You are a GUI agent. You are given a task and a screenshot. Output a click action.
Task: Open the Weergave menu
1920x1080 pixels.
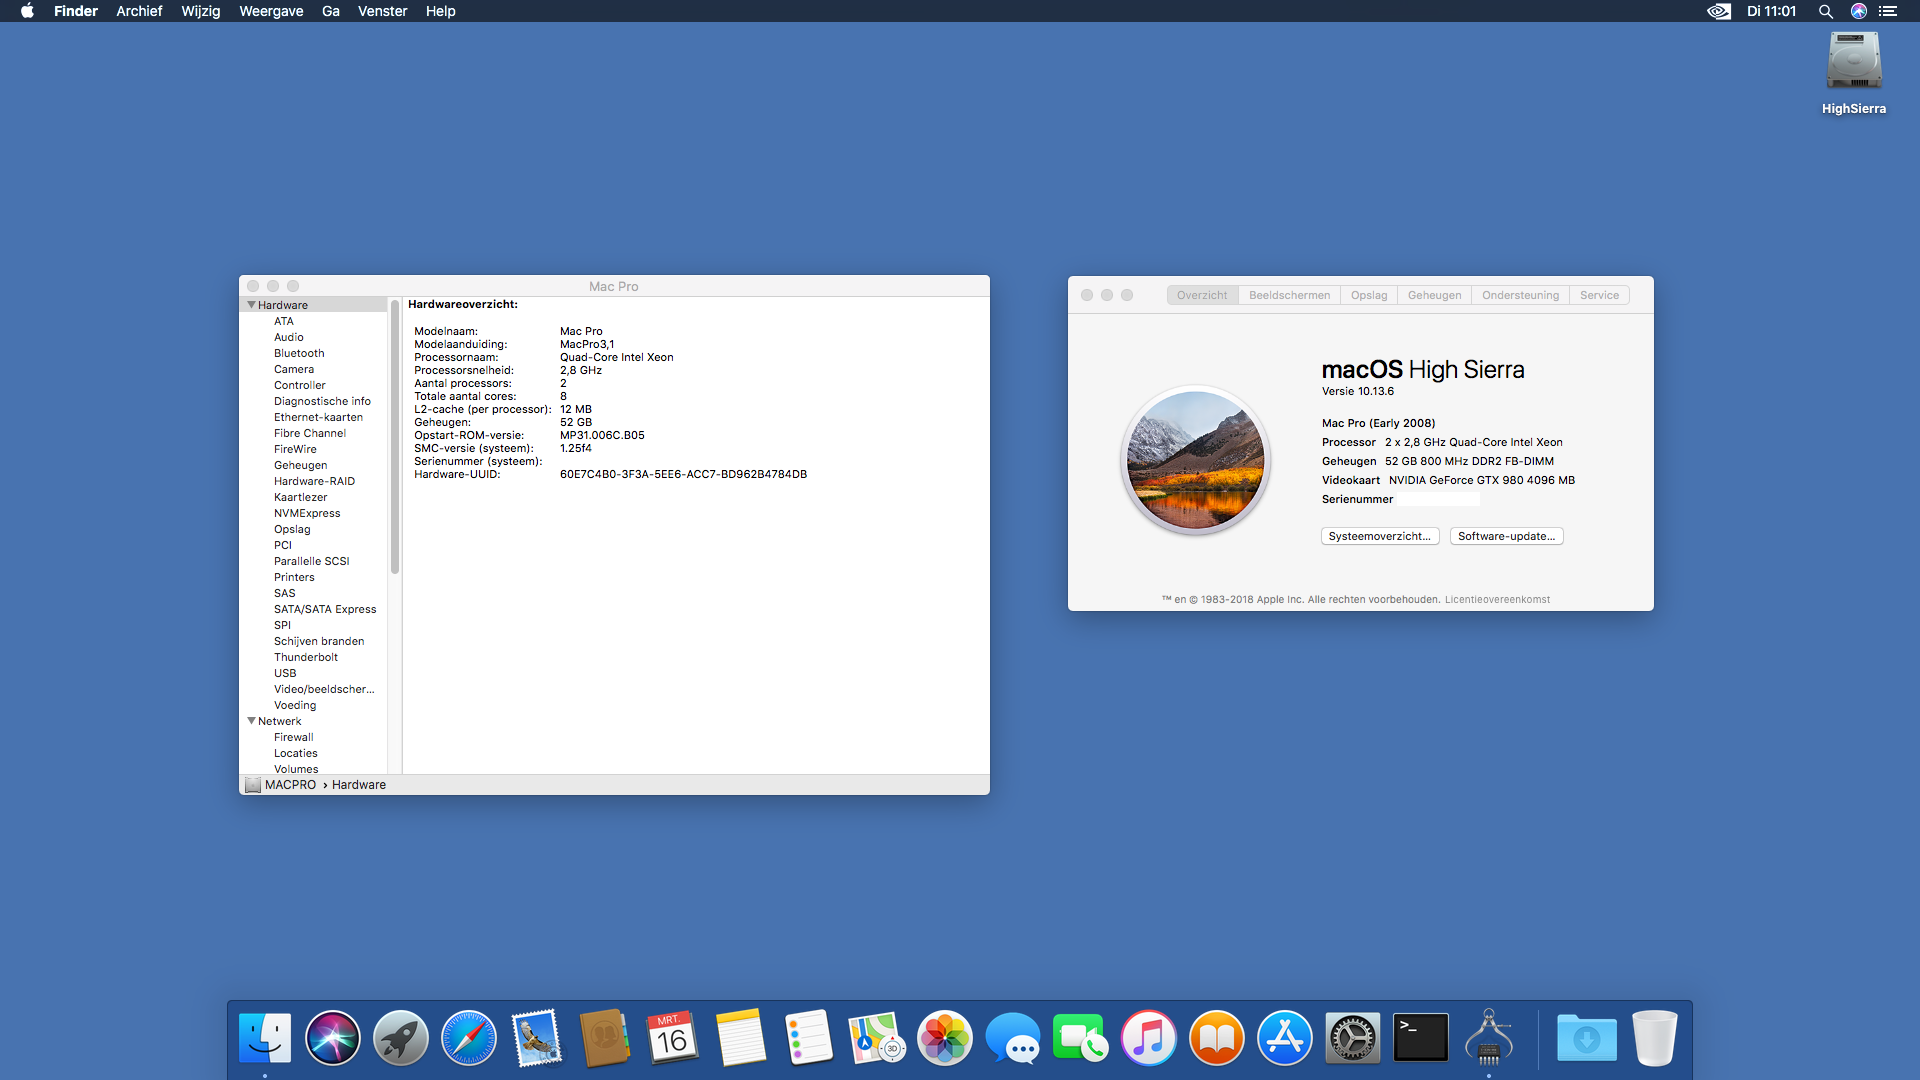(x=271, y=11)
